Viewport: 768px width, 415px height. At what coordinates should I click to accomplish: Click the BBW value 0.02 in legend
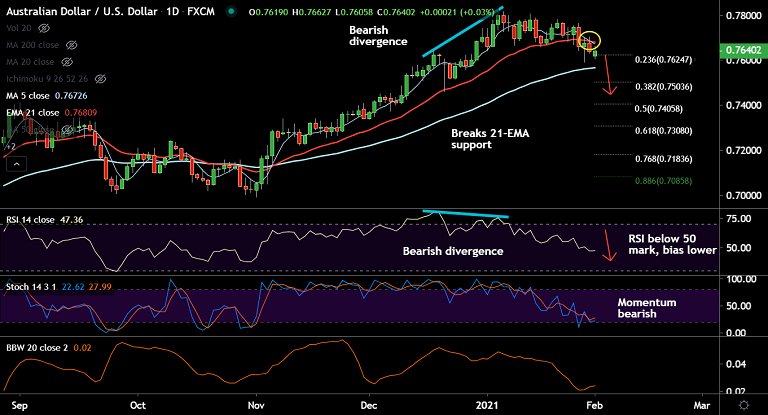pos(82,348)
